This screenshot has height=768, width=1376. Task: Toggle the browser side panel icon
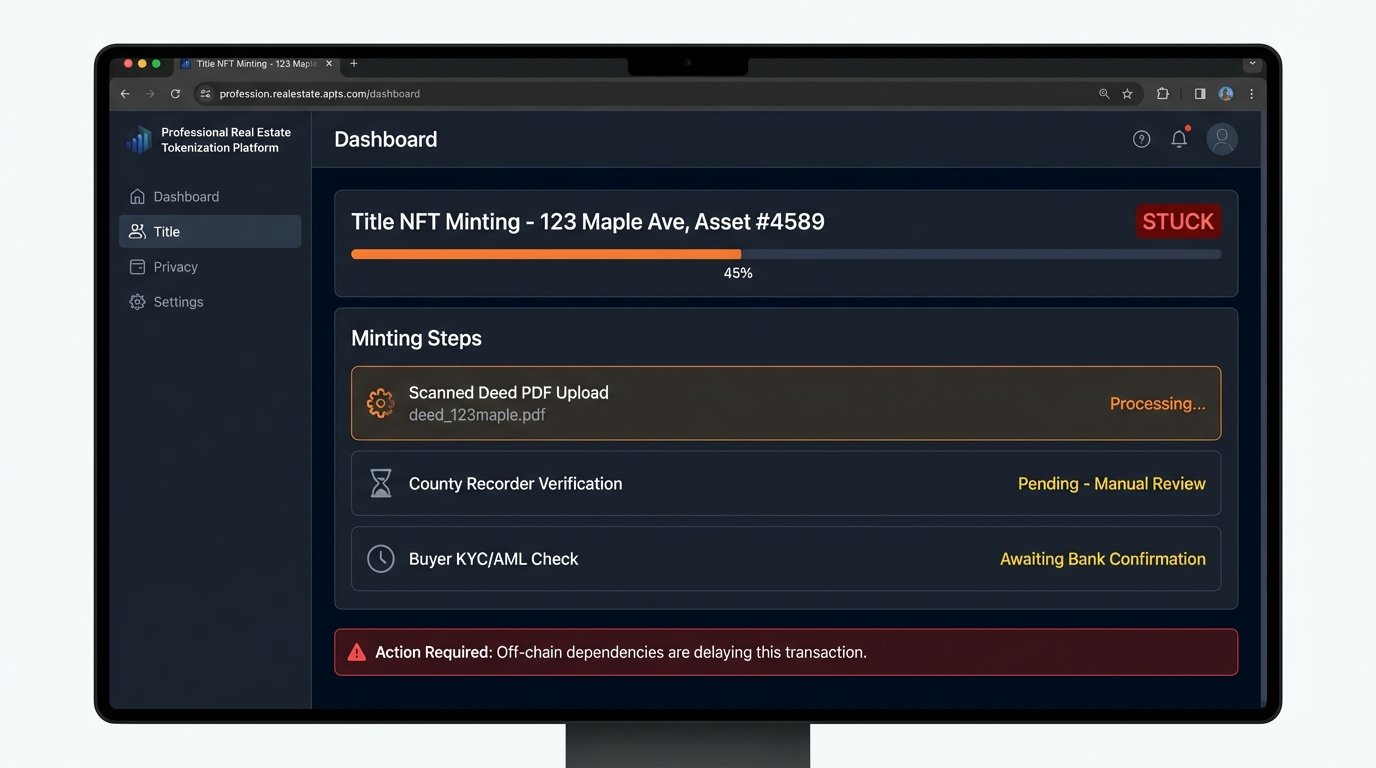[x=1200, y=94]
